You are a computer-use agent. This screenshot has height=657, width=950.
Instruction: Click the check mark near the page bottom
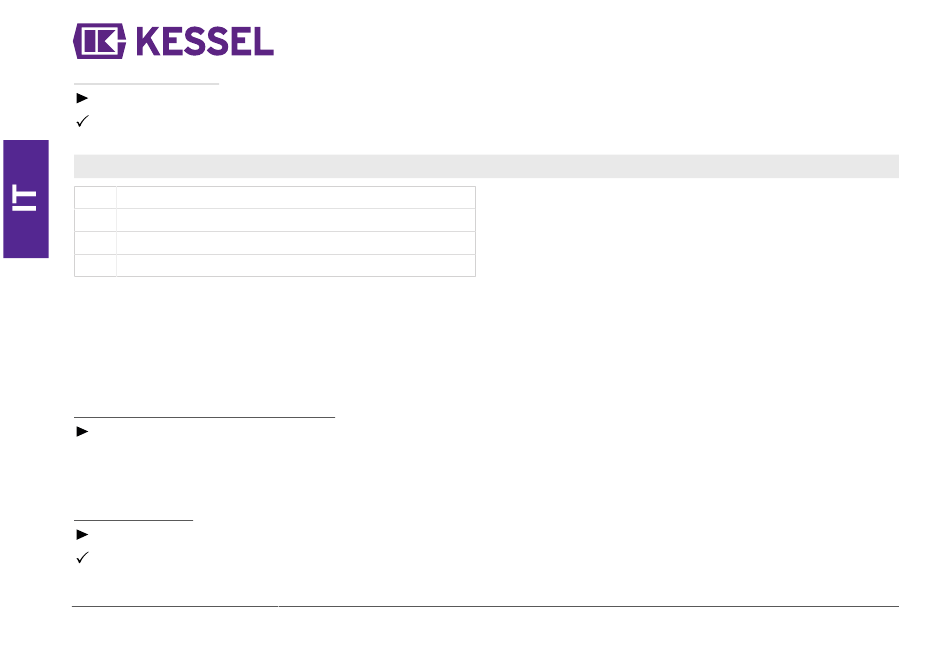[x=83, y=558]
